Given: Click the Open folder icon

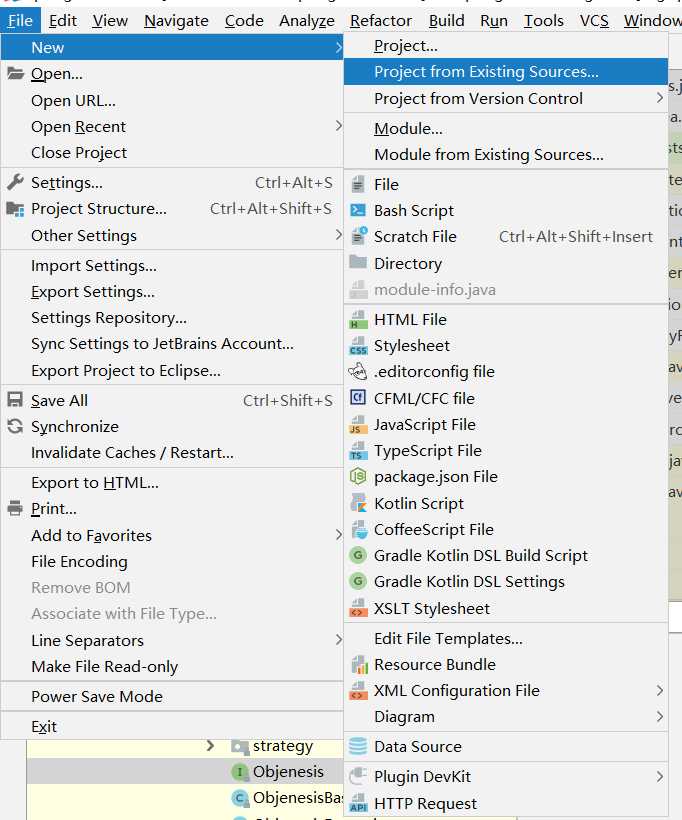Looking at the screenshot, I should pos(15,73).
